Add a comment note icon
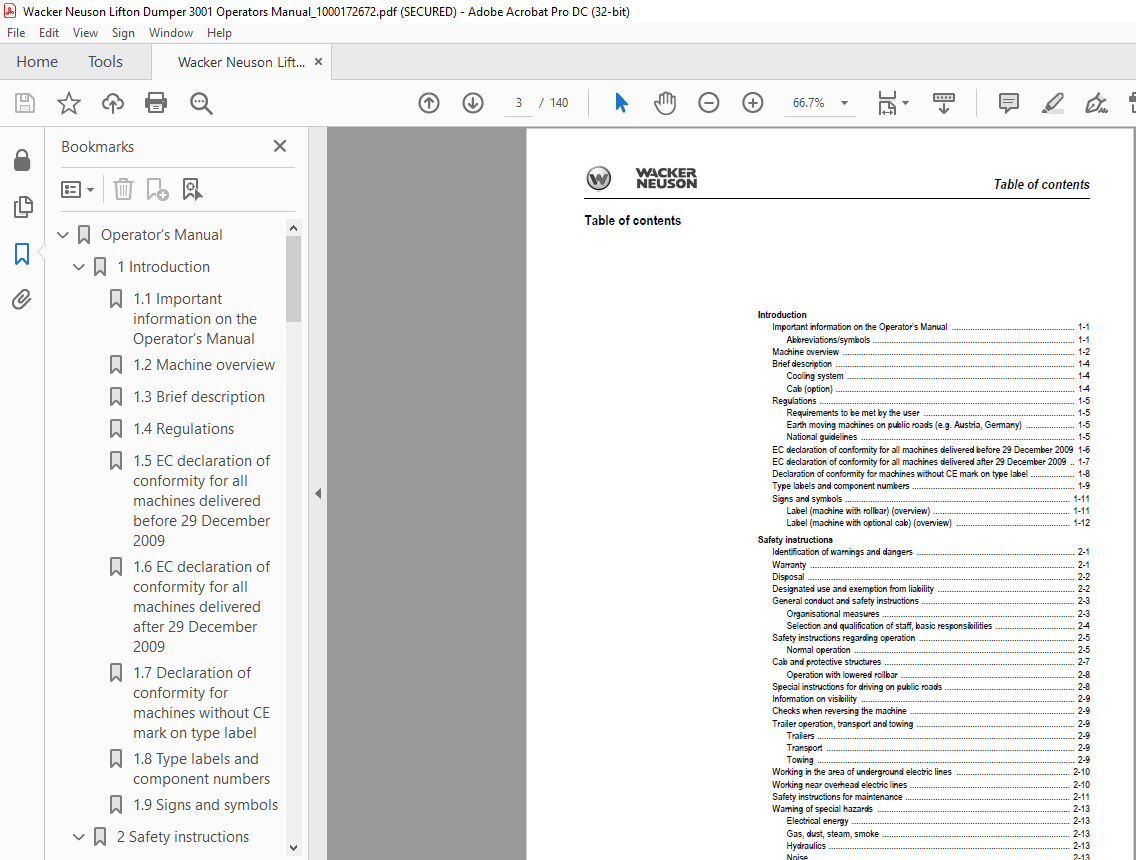Viewport: 1136px width, 860px height. (x=1008, y=103)
